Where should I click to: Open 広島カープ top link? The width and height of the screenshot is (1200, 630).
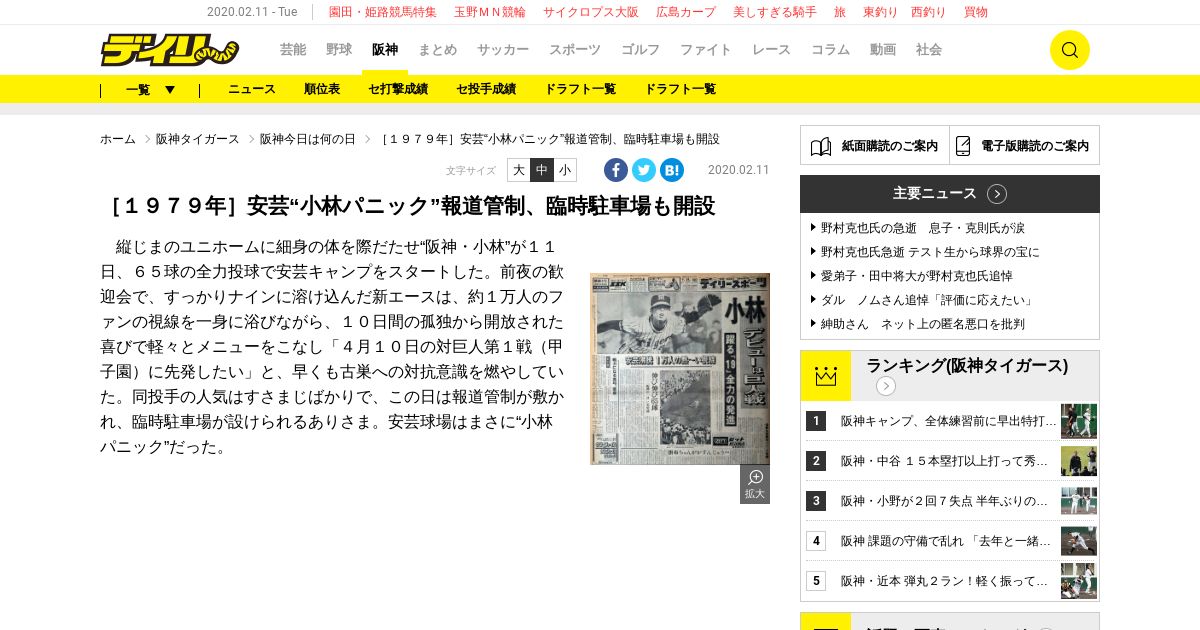(686, 12)
